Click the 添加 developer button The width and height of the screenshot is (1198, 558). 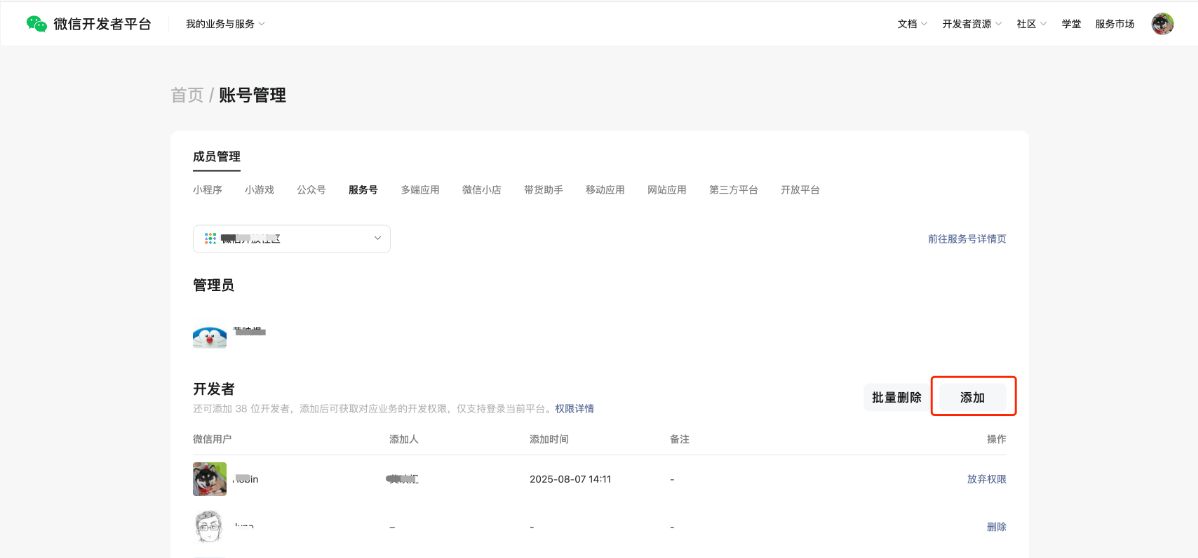pyautogui.click(x=973, y=397)
